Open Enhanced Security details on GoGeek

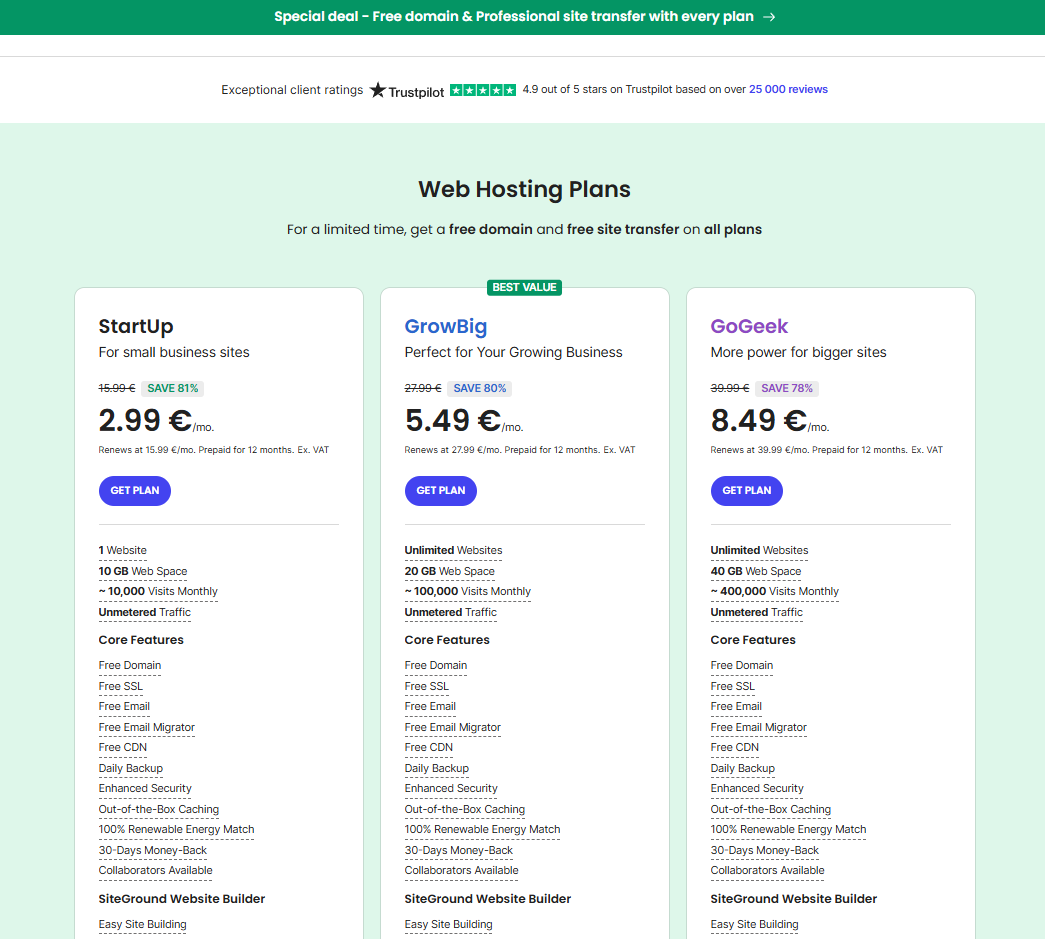(757, 788)
